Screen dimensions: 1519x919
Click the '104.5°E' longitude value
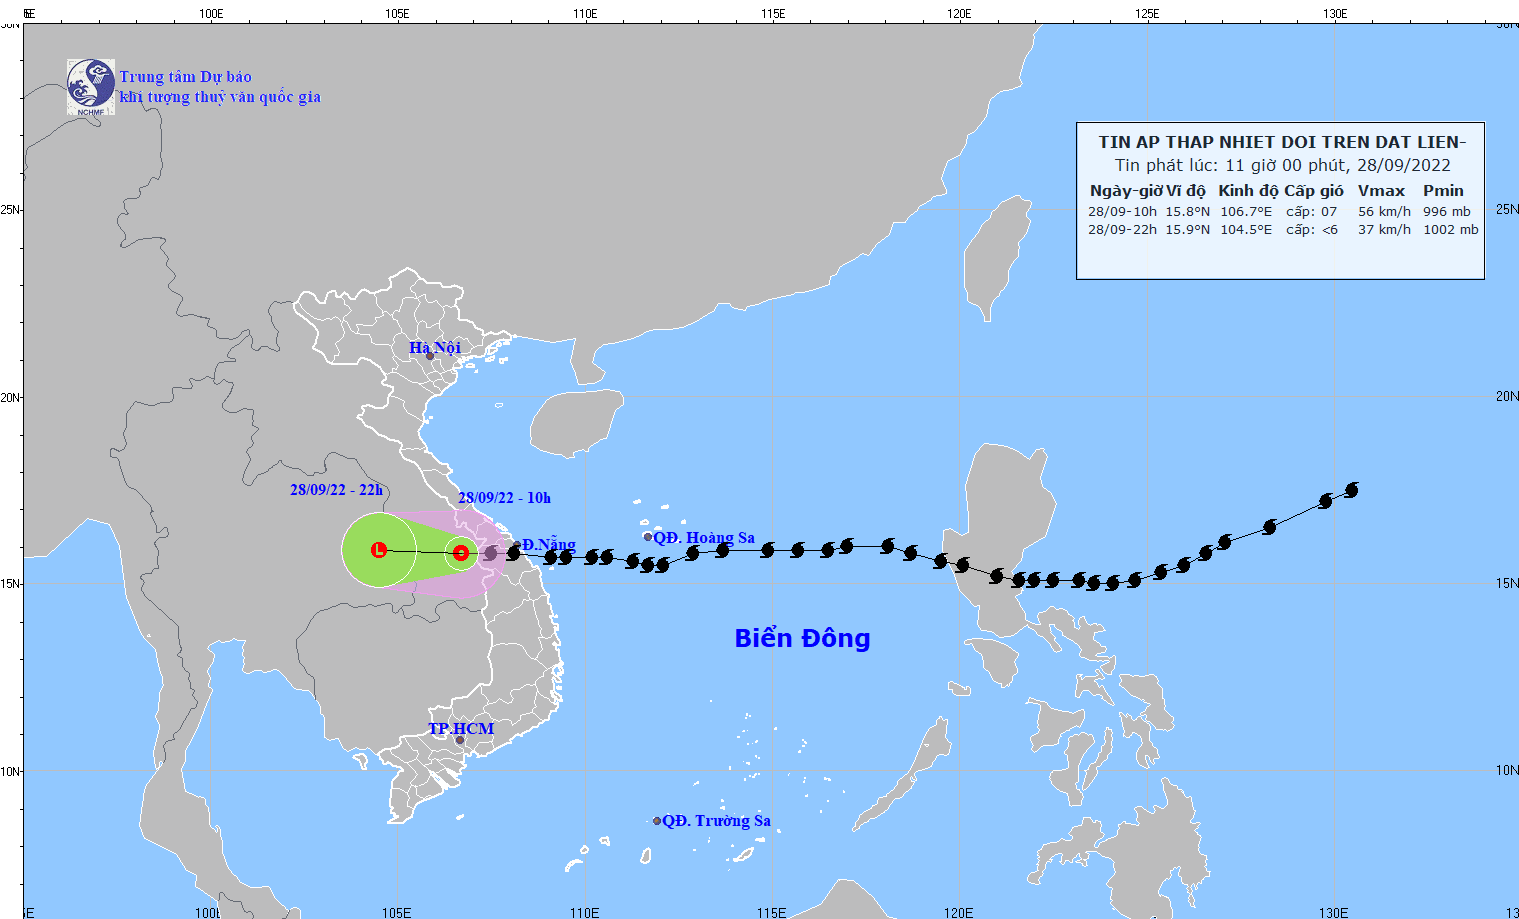coord(1246,229)
